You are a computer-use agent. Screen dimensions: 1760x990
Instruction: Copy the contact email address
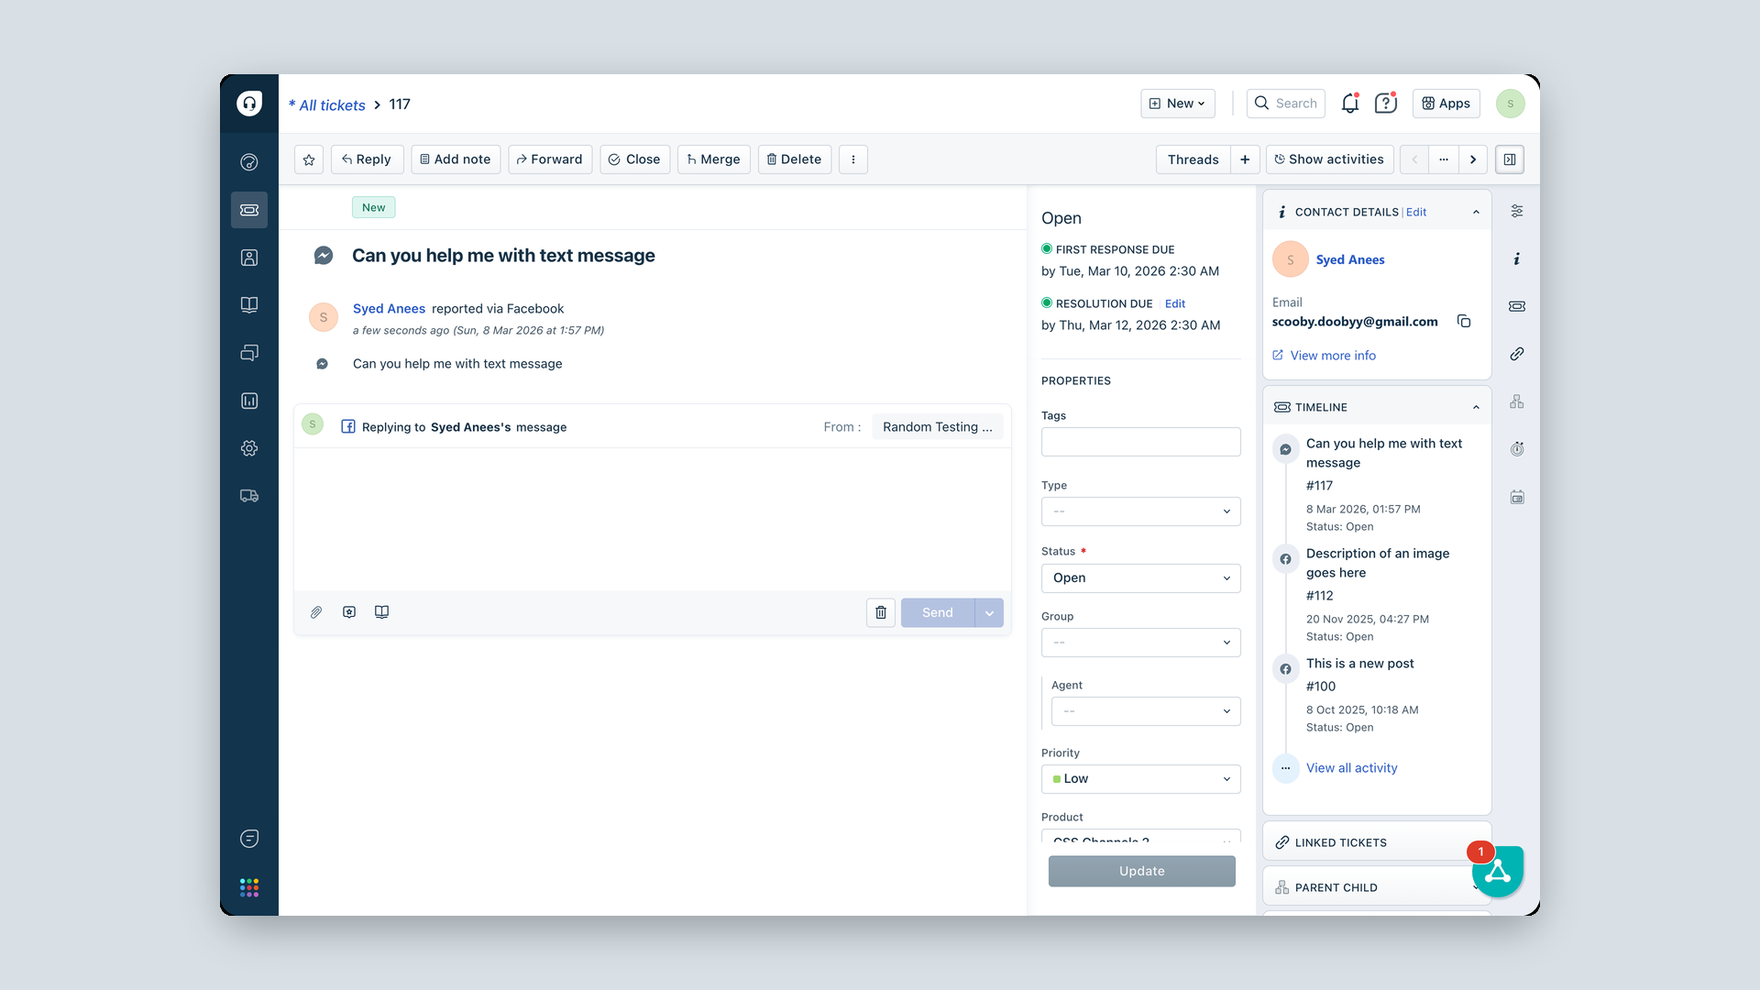pos(1464,321)
